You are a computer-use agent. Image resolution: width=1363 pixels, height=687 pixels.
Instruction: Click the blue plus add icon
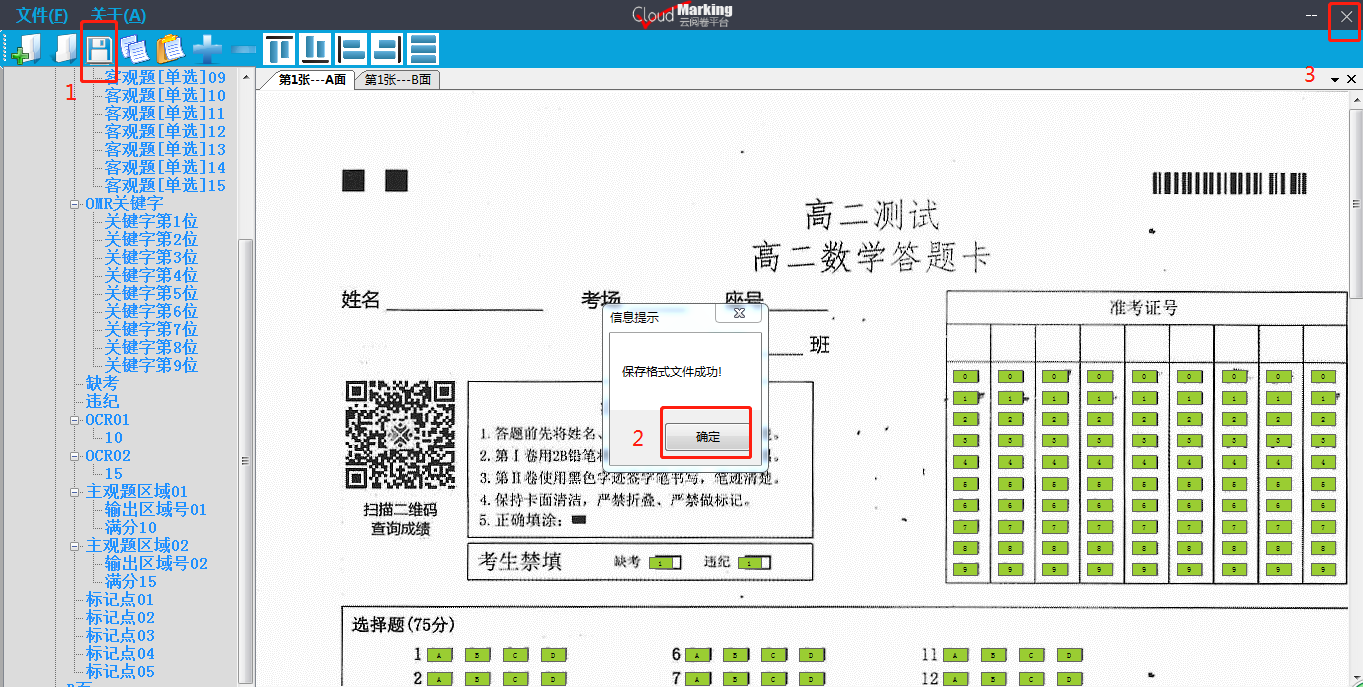click(206, 48)
